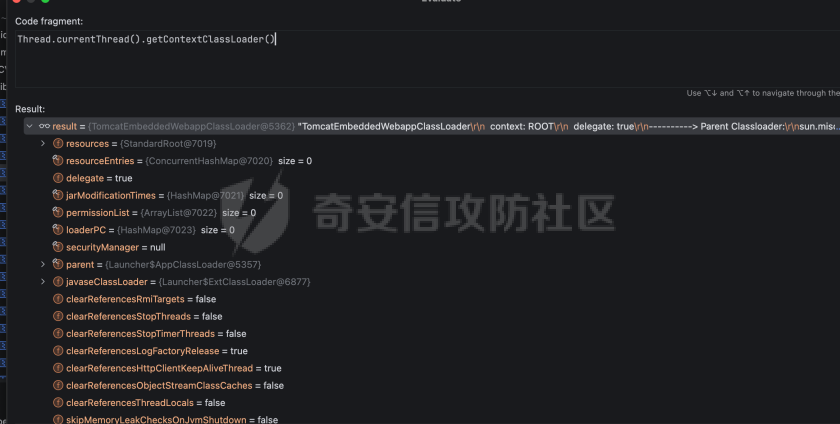Screen dimensions: 840x424
Task: Expand the parent AppClassLoader node
Action: [x=43, y=264]
